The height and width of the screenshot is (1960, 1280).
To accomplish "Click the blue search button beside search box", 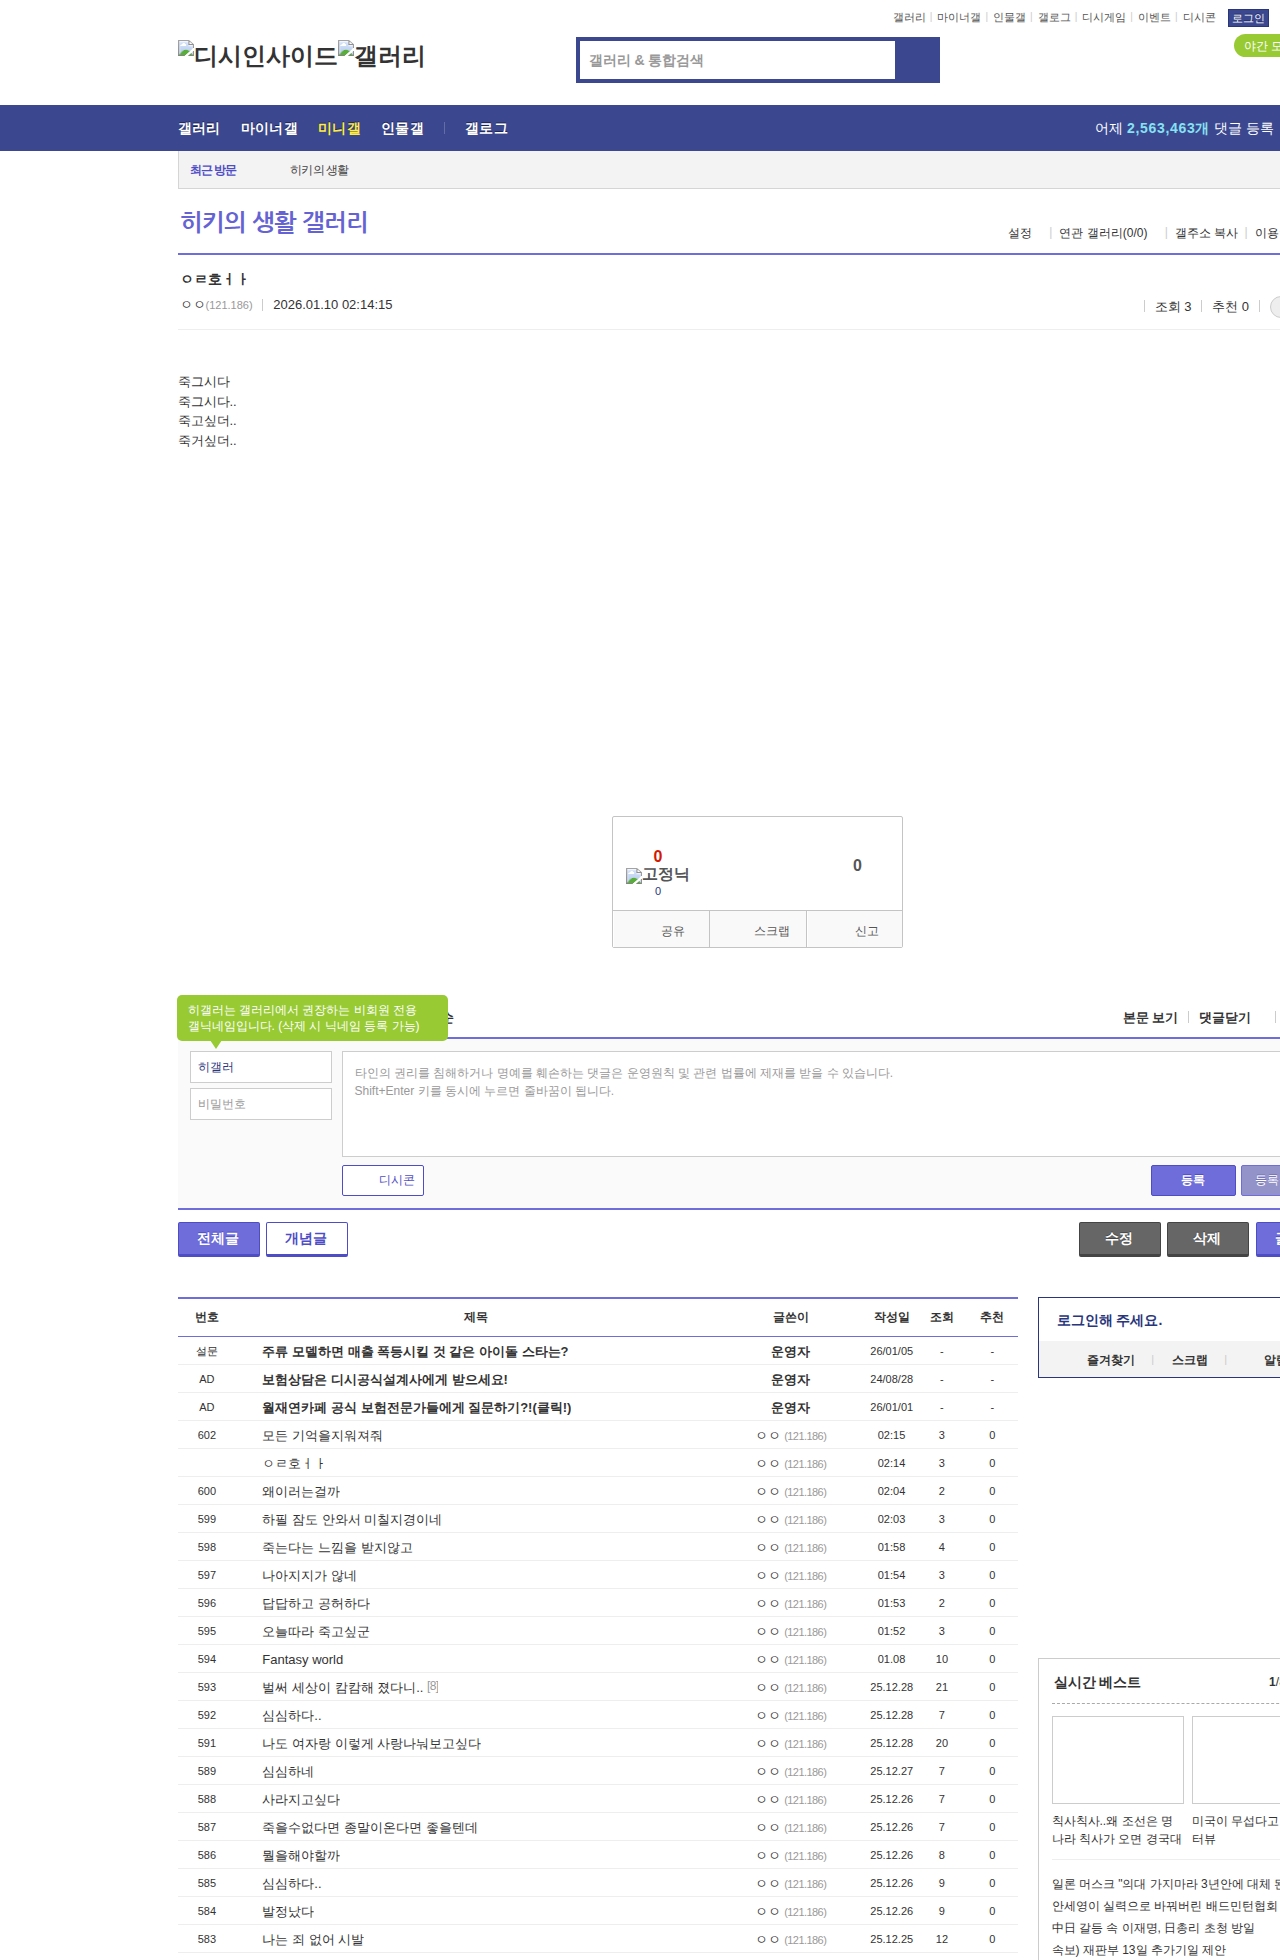I will [917, 60].
